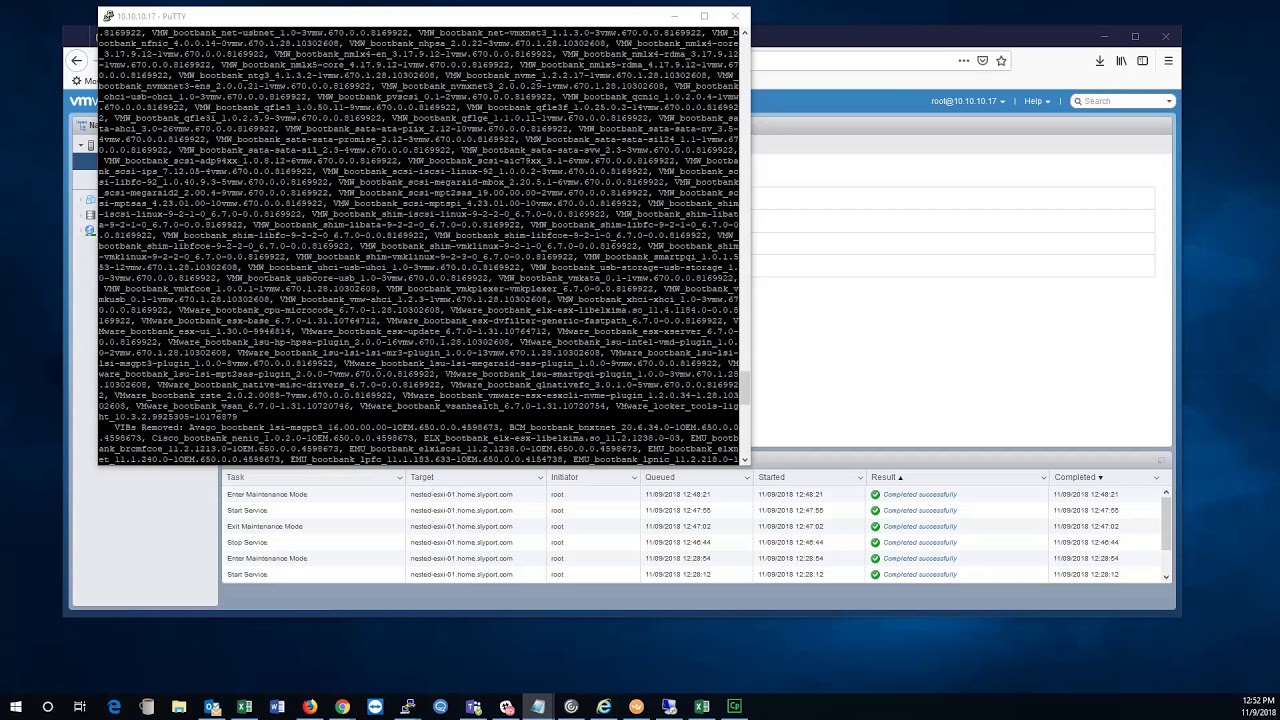The height and width of the screenshot is (720, 1280).
Task: Sort tasks by Queued column header
Action: click(659, 477)
